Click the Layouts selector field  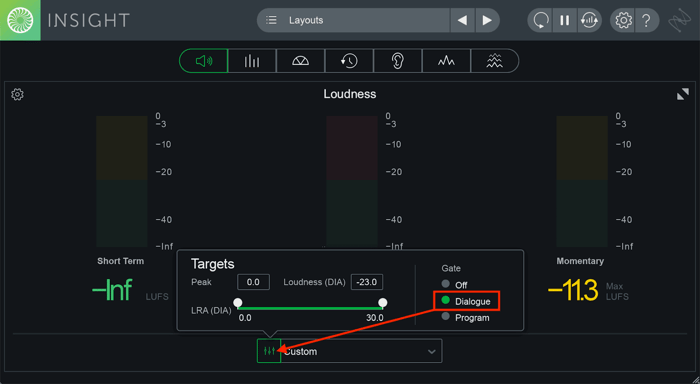353,20
